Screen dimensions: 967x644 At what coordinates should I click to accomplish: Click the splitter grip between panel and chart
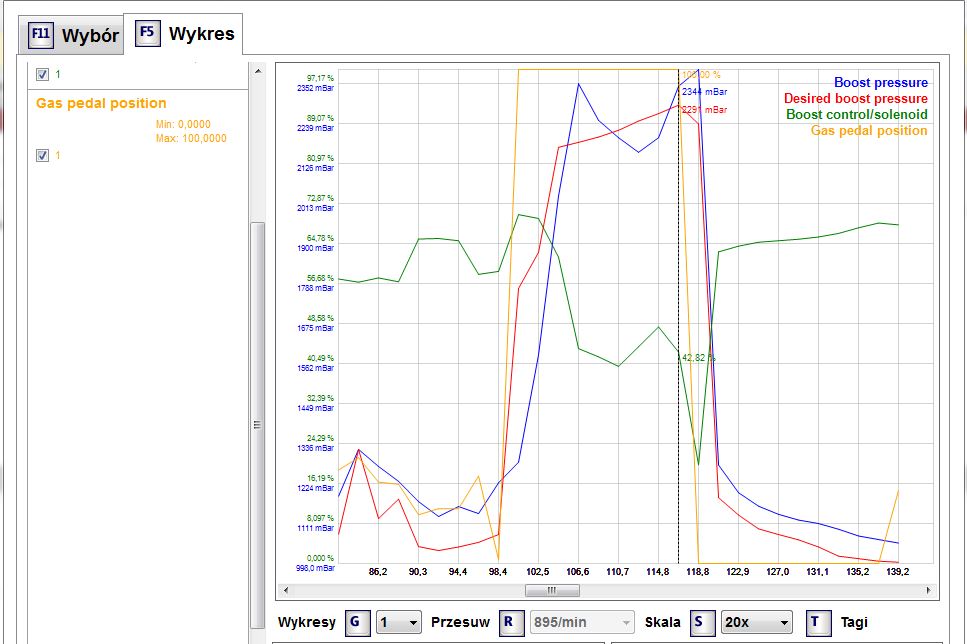[x=257, y=424]
